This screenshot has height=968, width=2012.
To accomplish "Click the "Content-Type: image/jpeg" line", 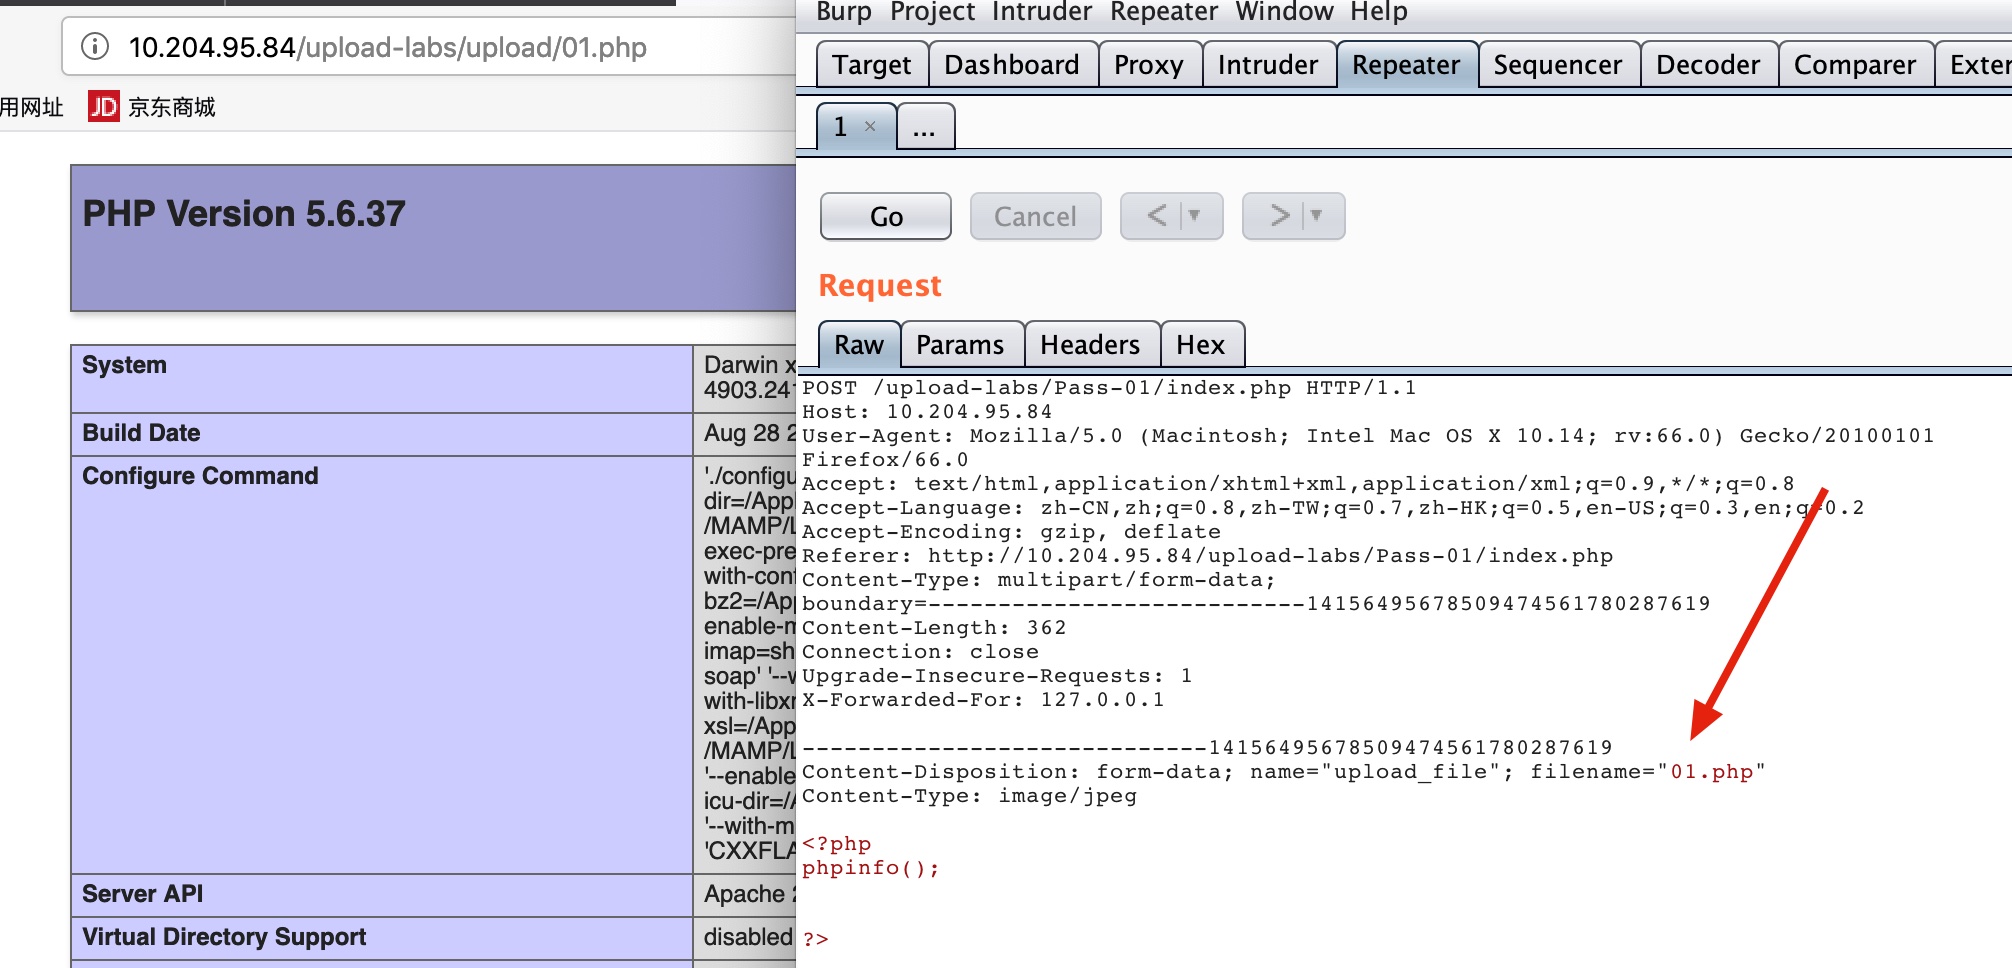I will coord(969,796).
